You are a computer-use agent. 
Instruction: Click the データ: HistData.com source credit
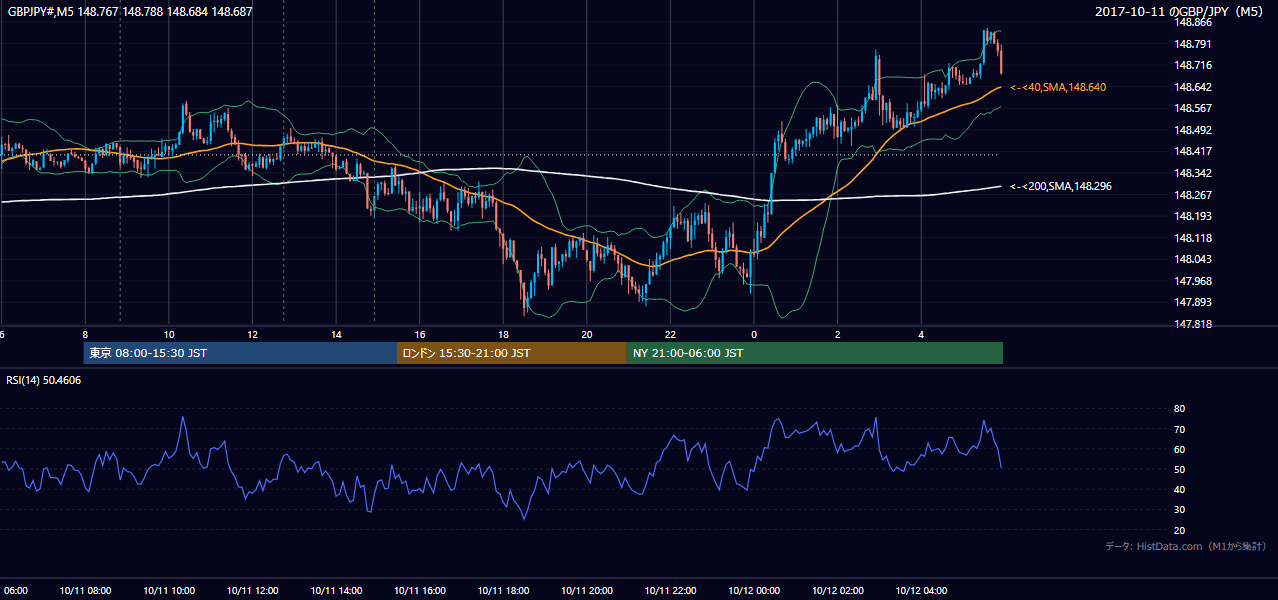click(1186, 546)
